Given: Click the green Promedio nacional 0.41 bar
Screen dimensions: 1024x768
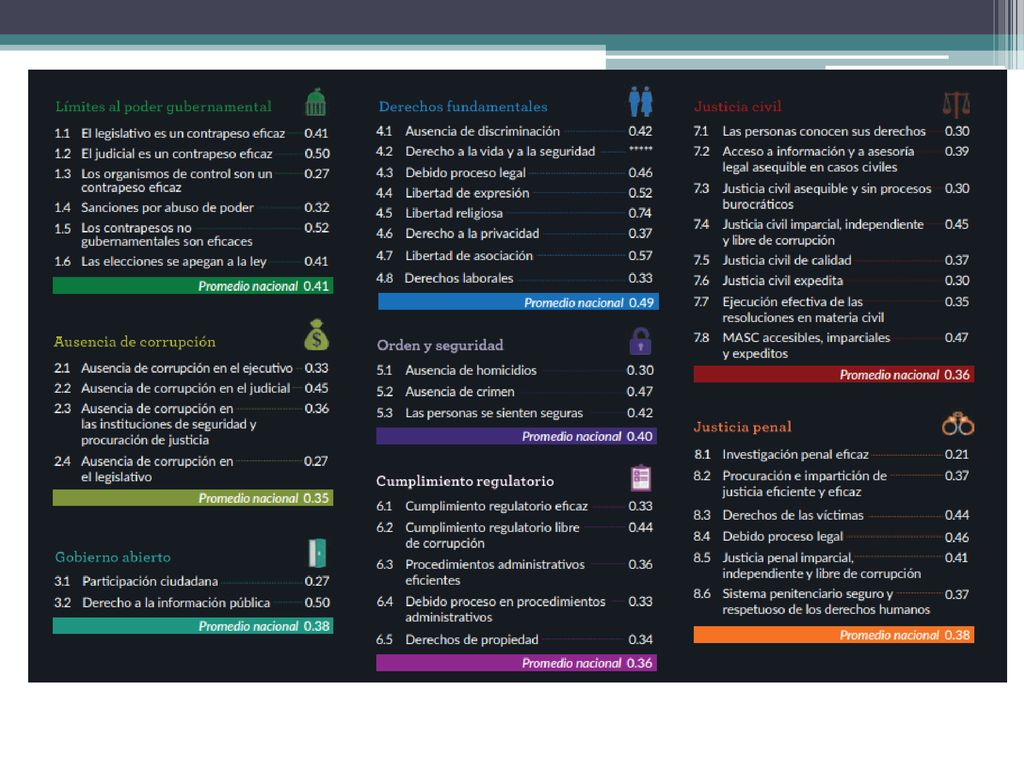Looking at the screenshot, I should [193, 286].
